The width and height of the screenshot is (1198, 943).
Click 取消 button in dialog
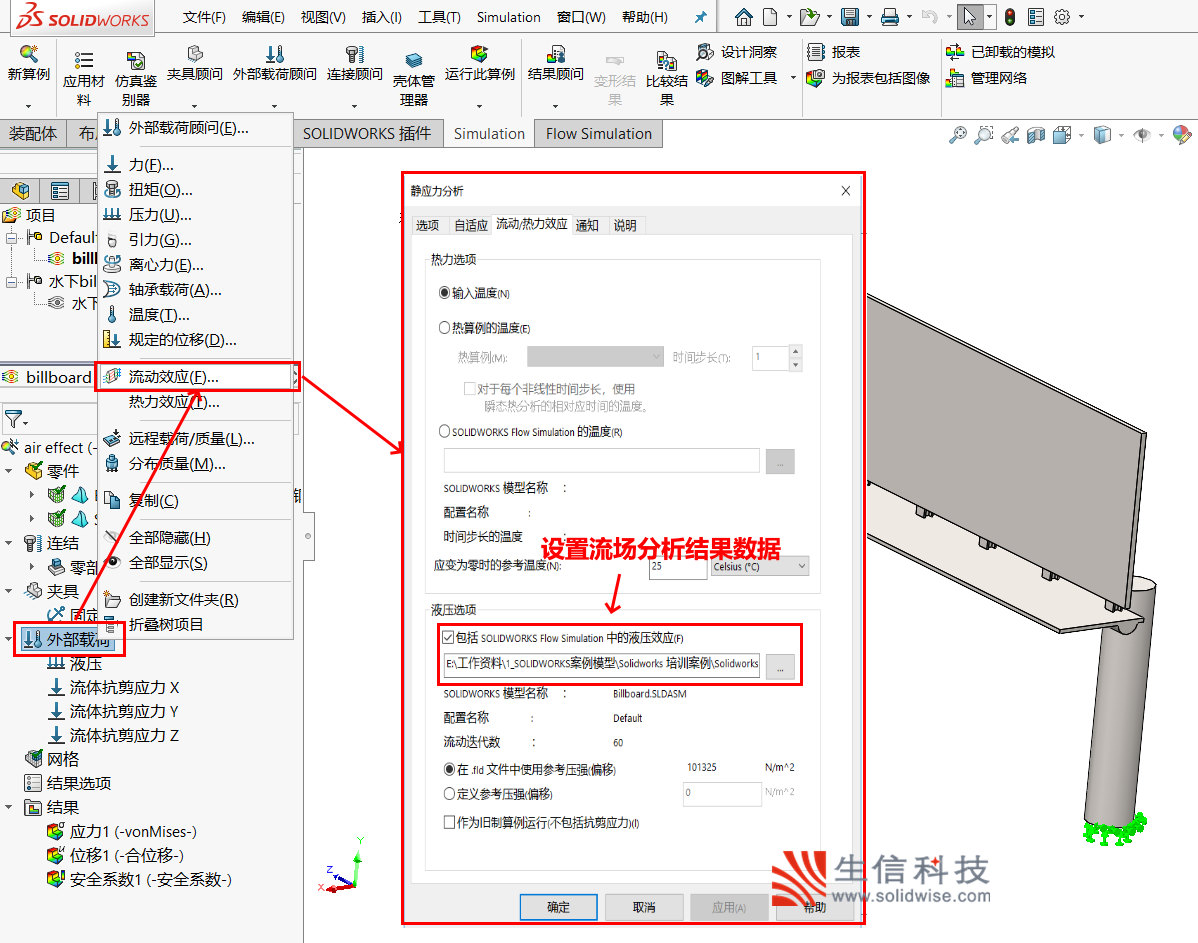click(644, 907)
